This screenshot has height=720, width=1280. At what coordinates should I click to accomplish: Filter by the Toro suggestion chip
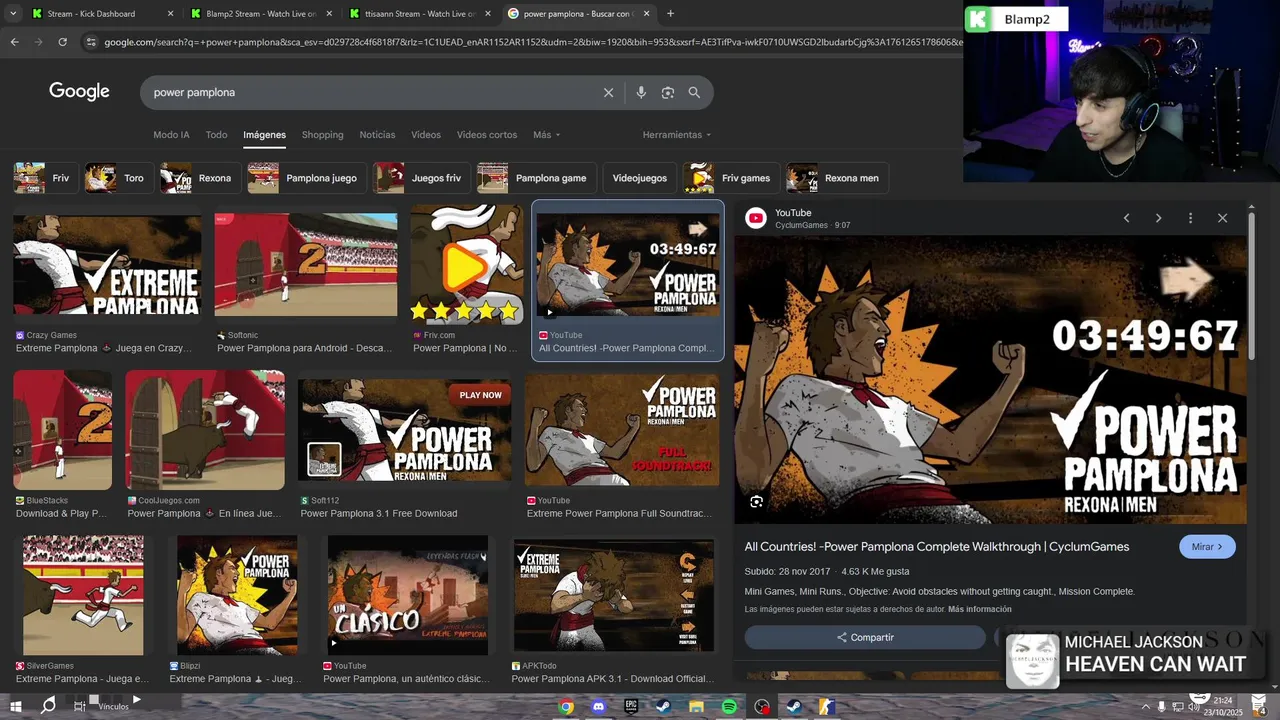(x=118, y=178)
